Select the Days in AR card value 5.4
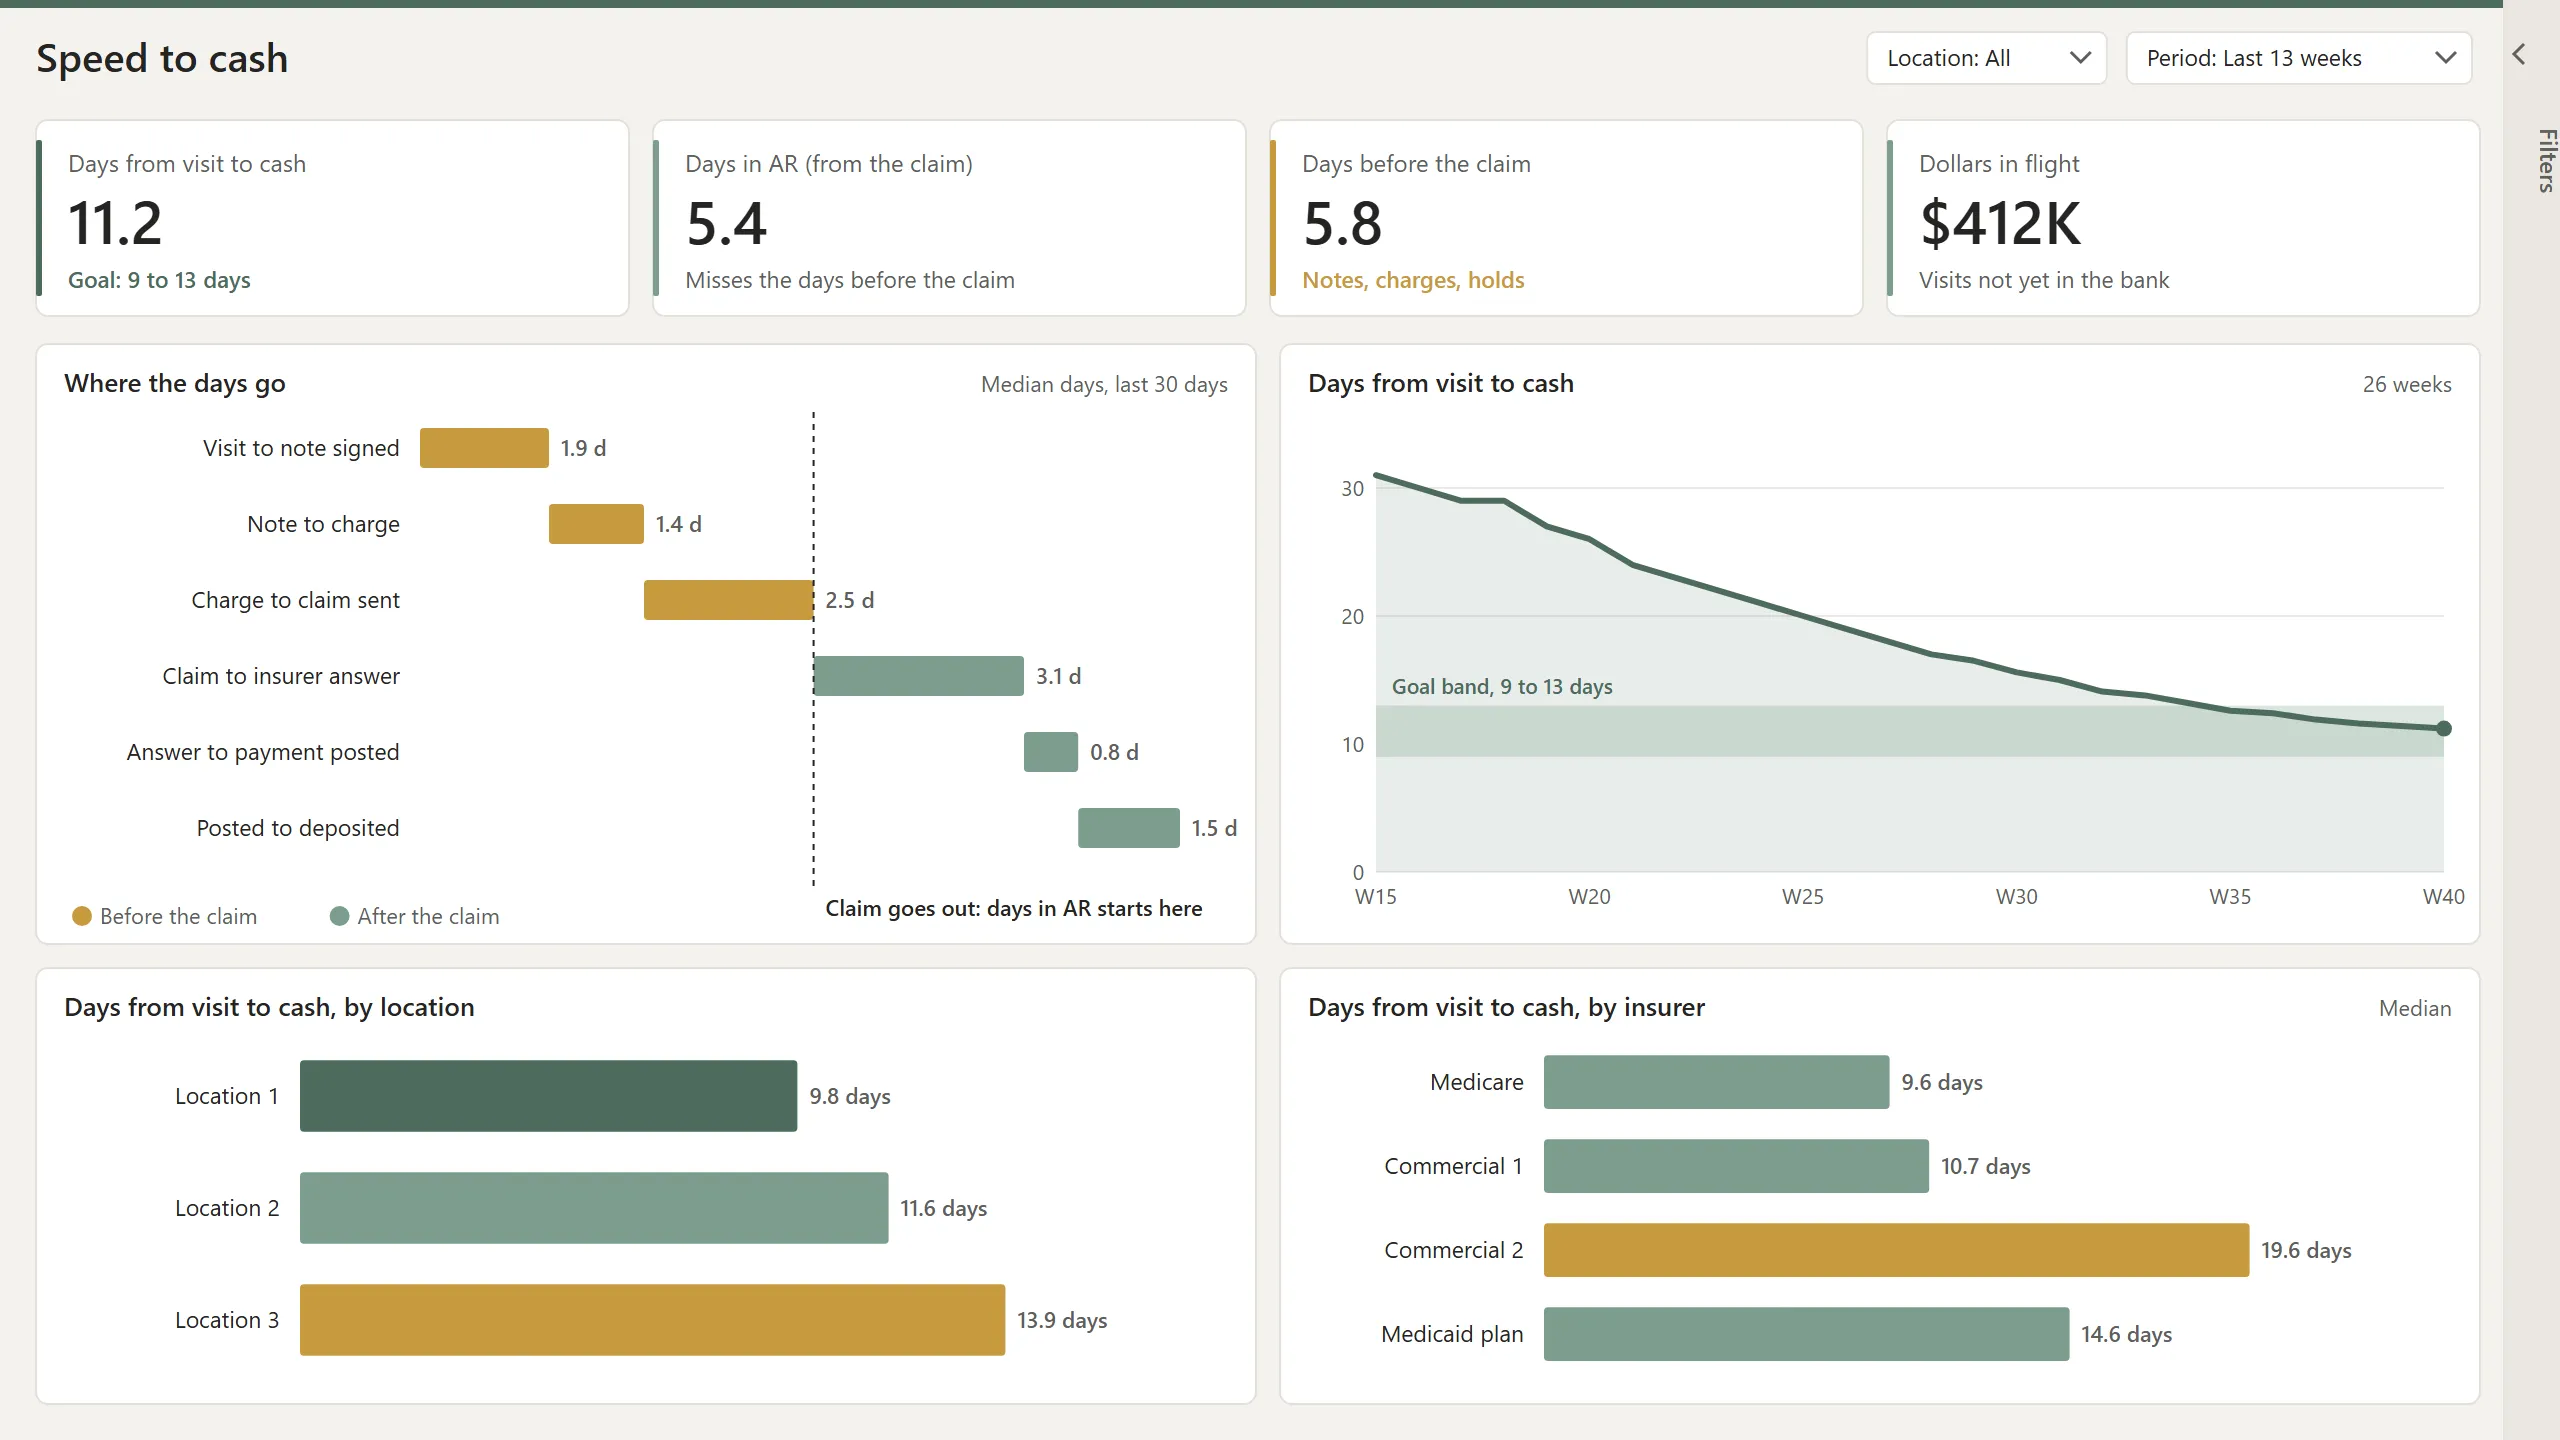Viewport: 2560px width, 1440px height. point(726,223)
